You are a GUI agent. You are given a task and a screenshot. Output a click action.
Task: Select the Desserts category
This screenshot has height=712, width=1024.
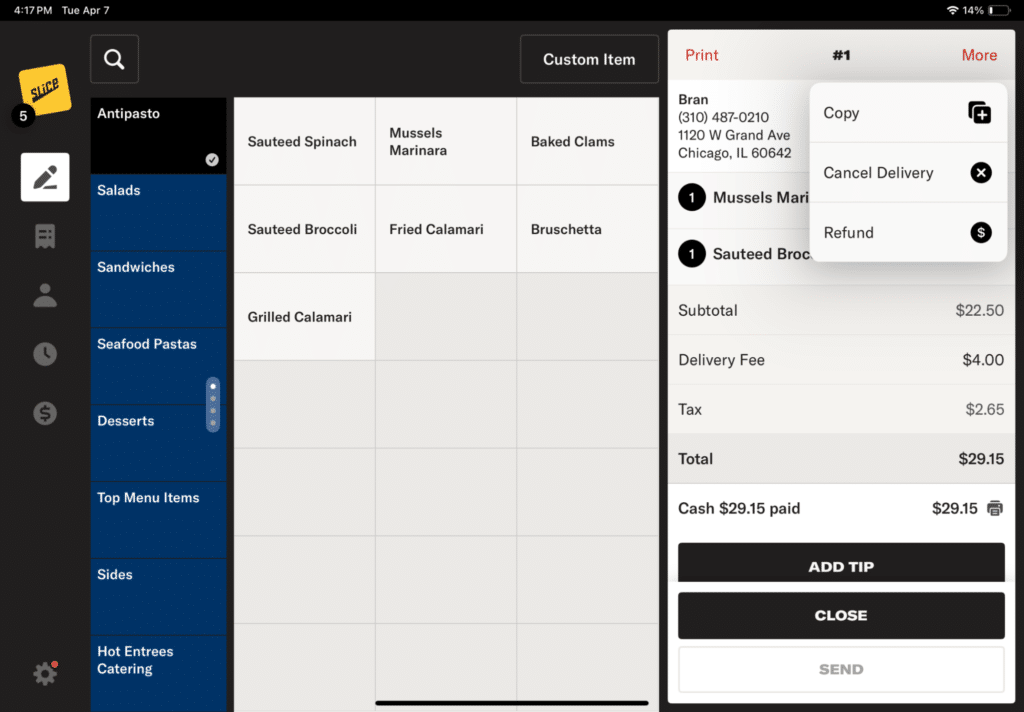tap(158, 443)
